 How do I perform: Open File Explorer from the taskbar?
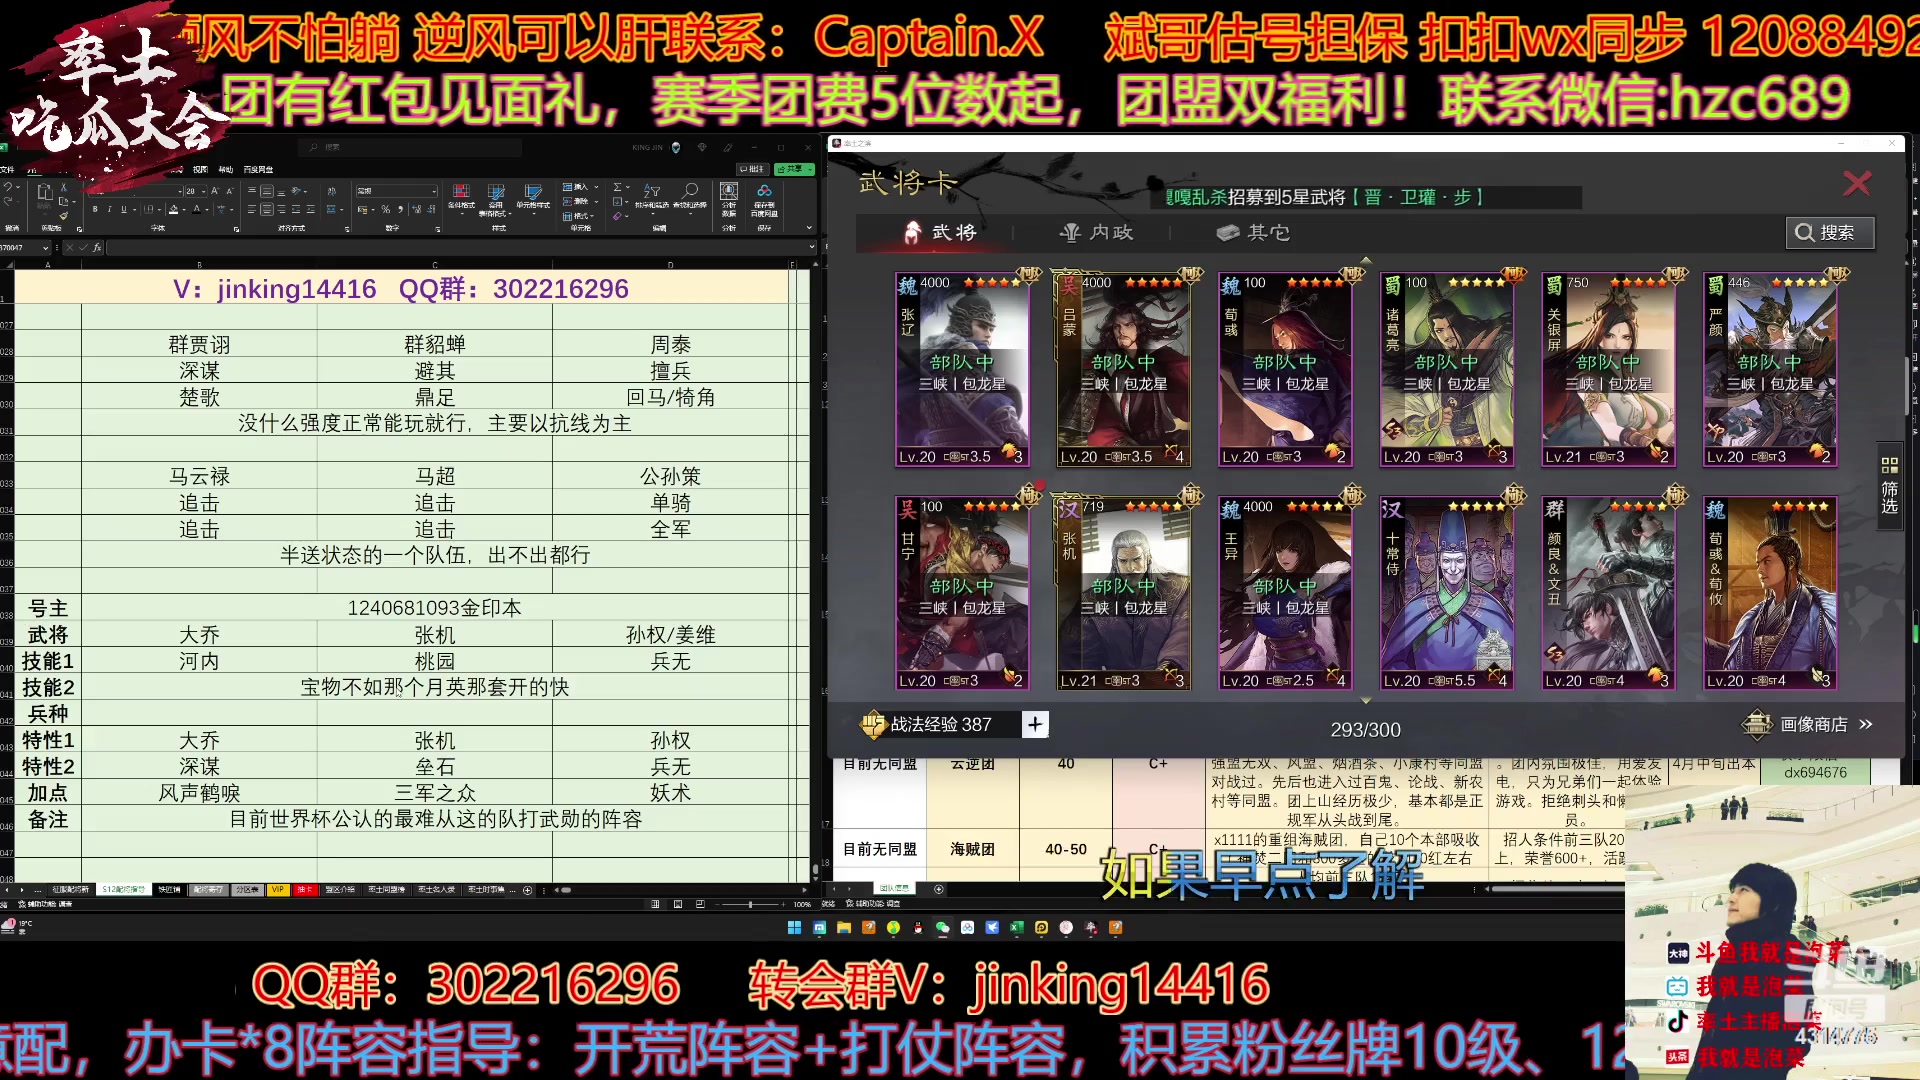point(843,927)
